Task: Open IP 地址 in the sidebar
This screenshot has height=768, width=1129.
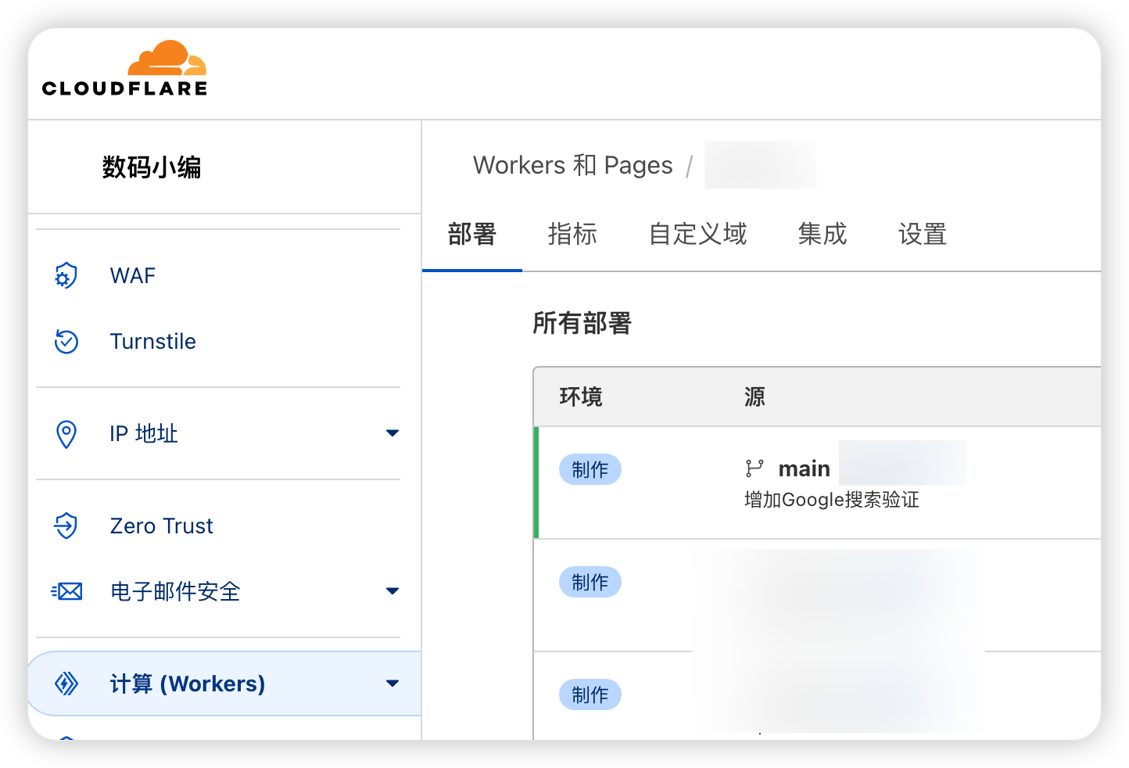Action: tap(143, 434)
